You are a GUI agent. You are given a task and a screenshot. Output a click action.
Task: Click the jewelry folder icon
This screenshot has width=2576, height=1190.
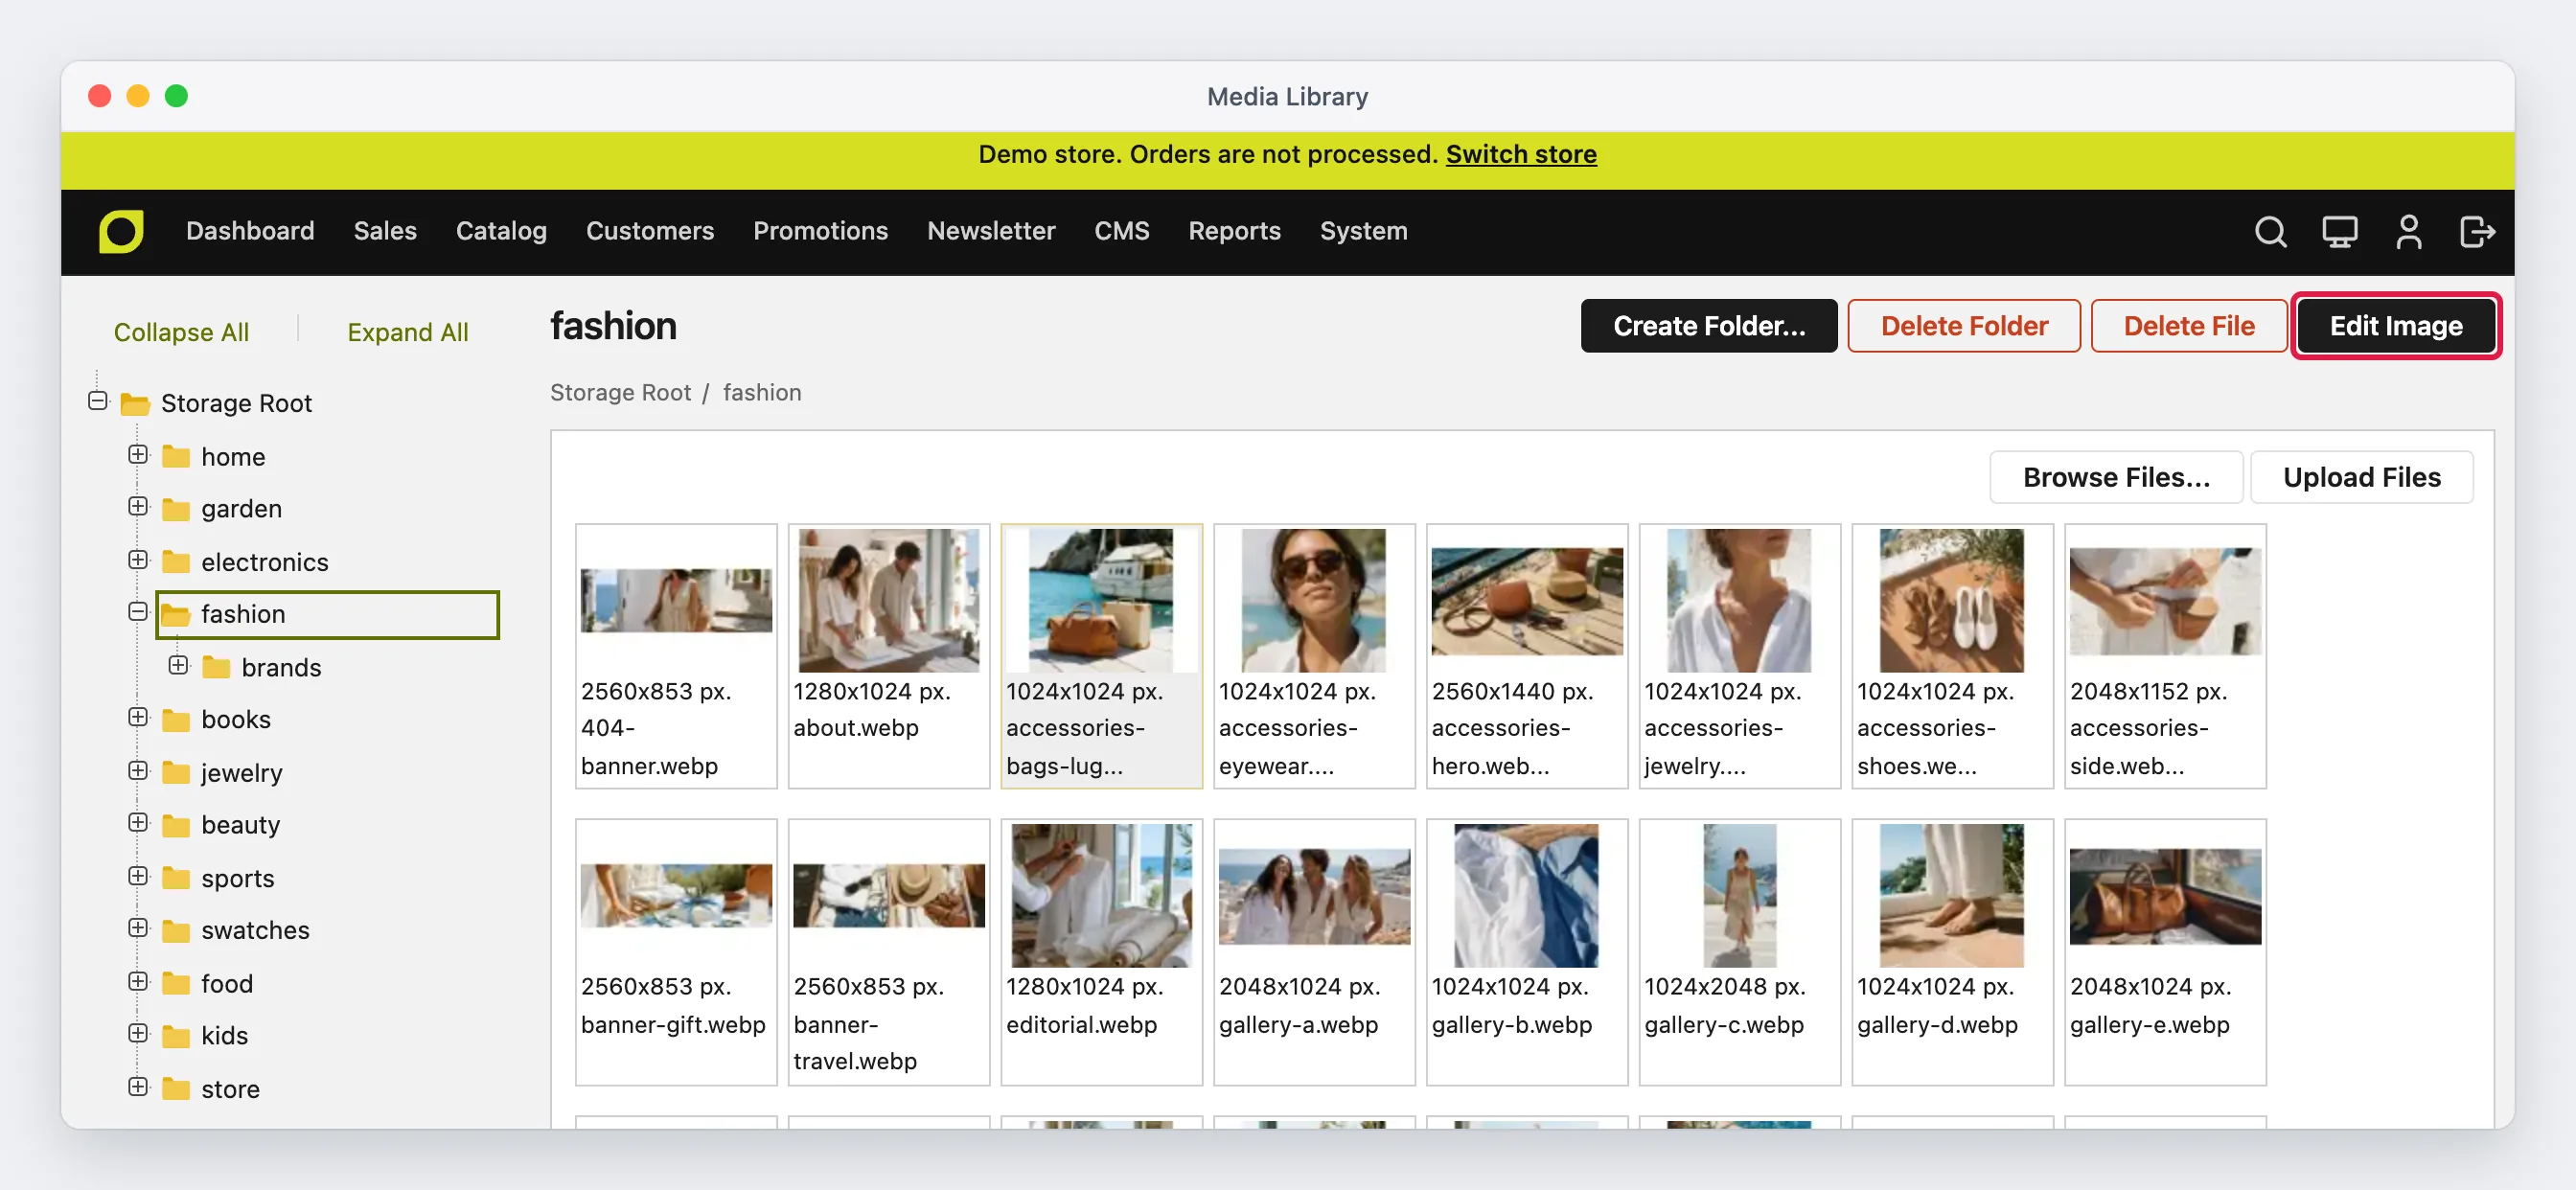(176, 772)
